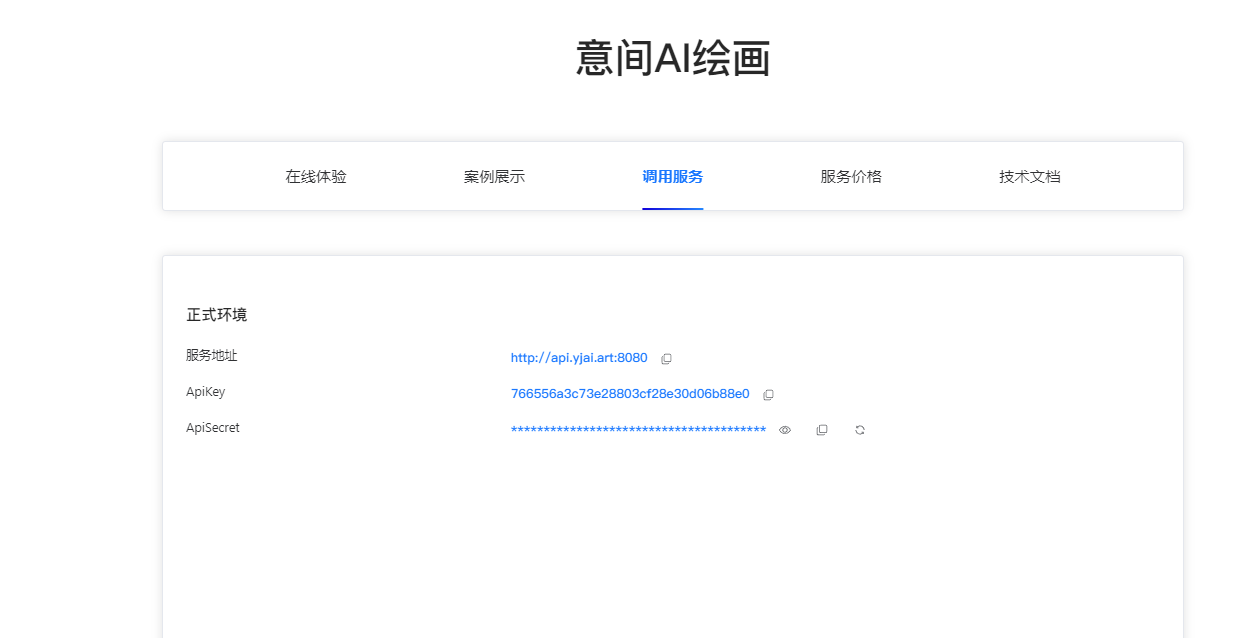Viewport: 1254px width, 638px height.
Task: Open the http://api.yjai.art:8080 link
Action: (x=579, y=357)
